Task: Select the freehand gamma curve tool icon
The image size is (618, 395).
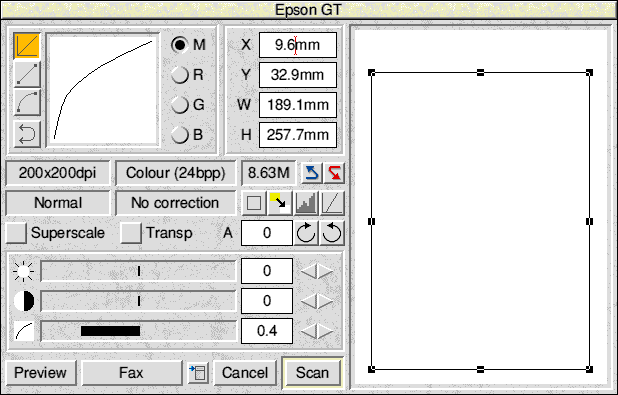Action: pyautogui.click(x=27, y=46)
